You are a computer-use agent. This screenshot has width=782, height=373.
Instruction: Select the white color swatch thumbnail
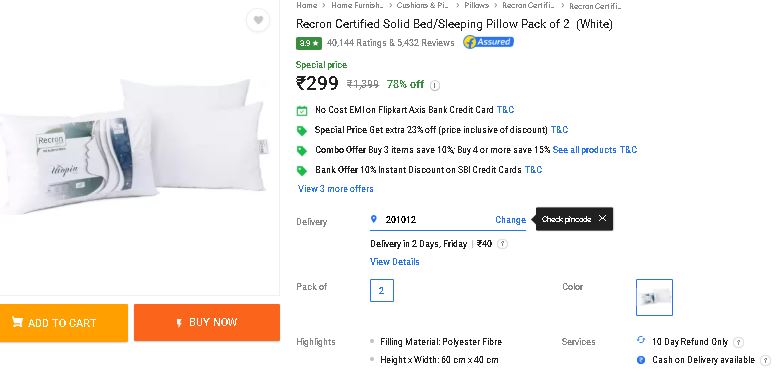pos(654,297)
